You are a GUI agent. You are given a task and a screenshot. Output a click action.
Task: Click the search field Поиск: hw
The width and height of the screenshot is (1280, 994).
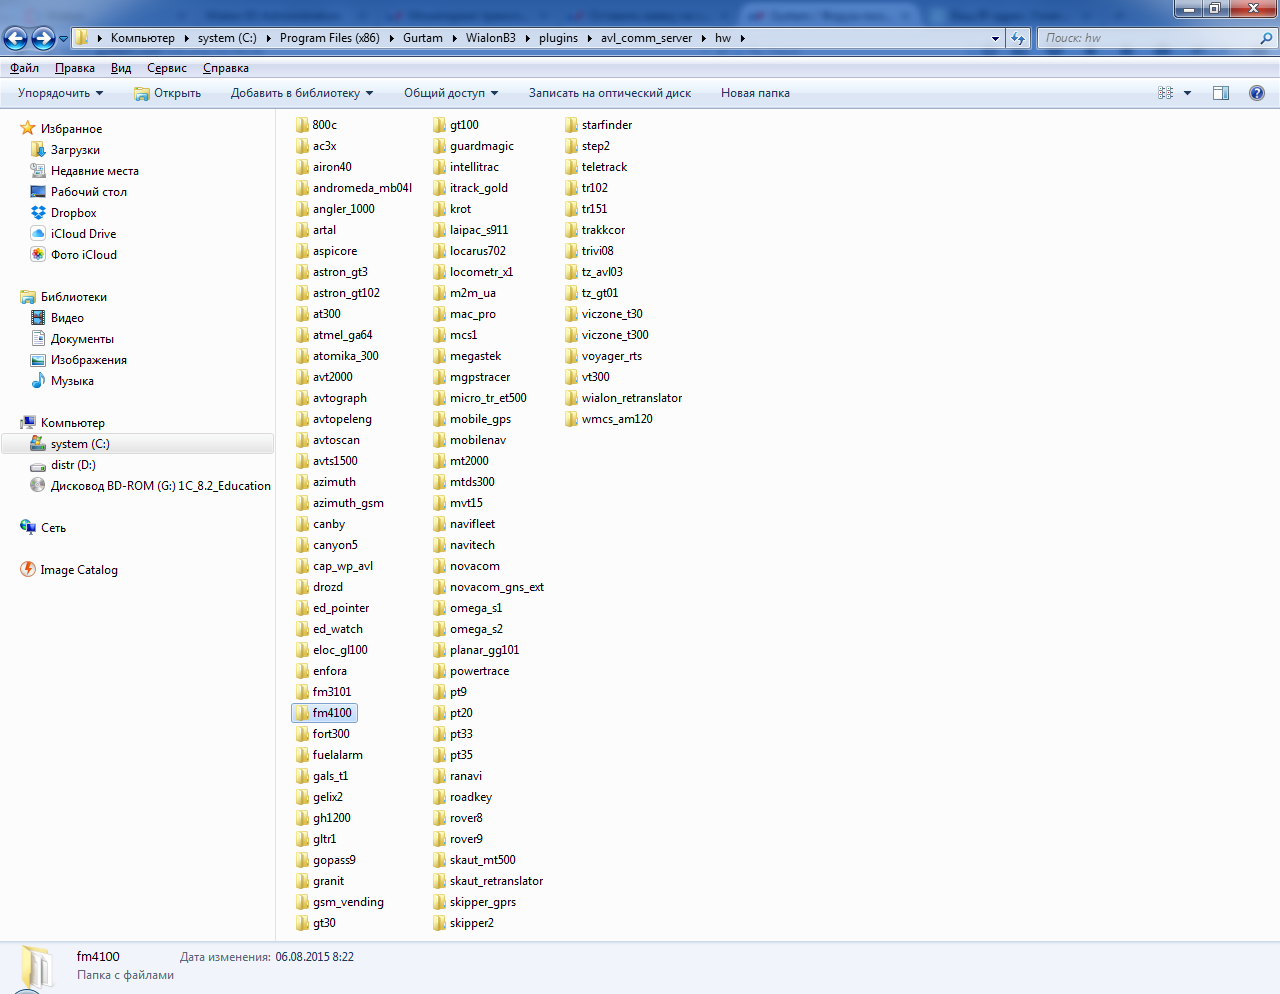coord(1150,38)
